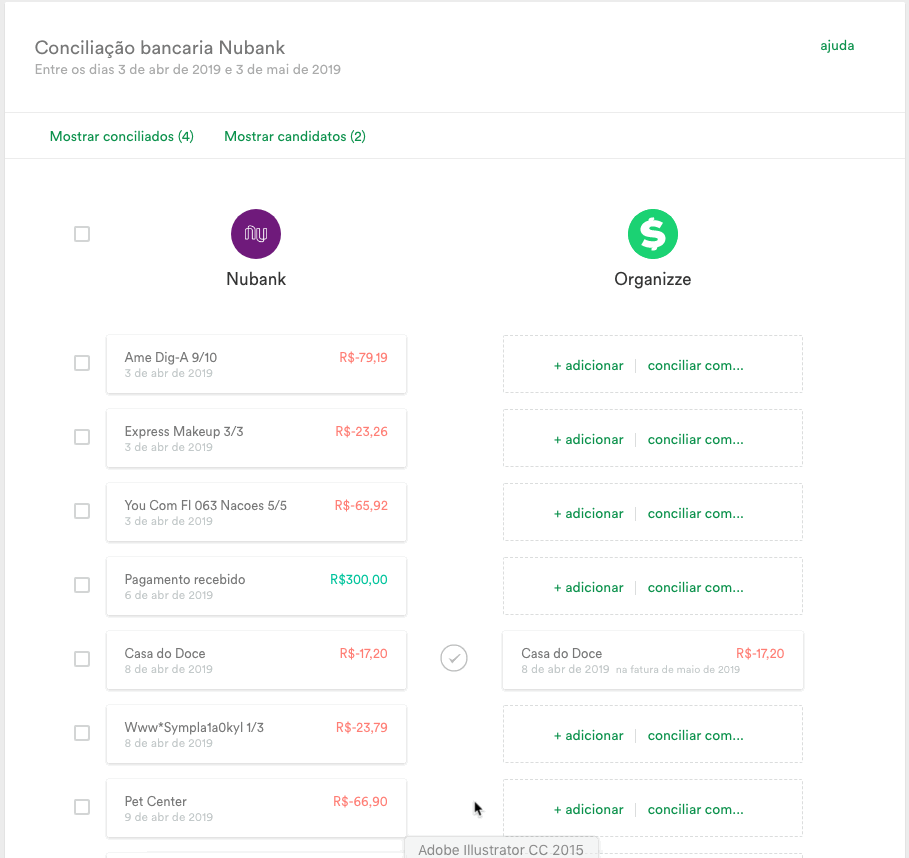Click the green Organizze dollar logo

click(653, 234)
